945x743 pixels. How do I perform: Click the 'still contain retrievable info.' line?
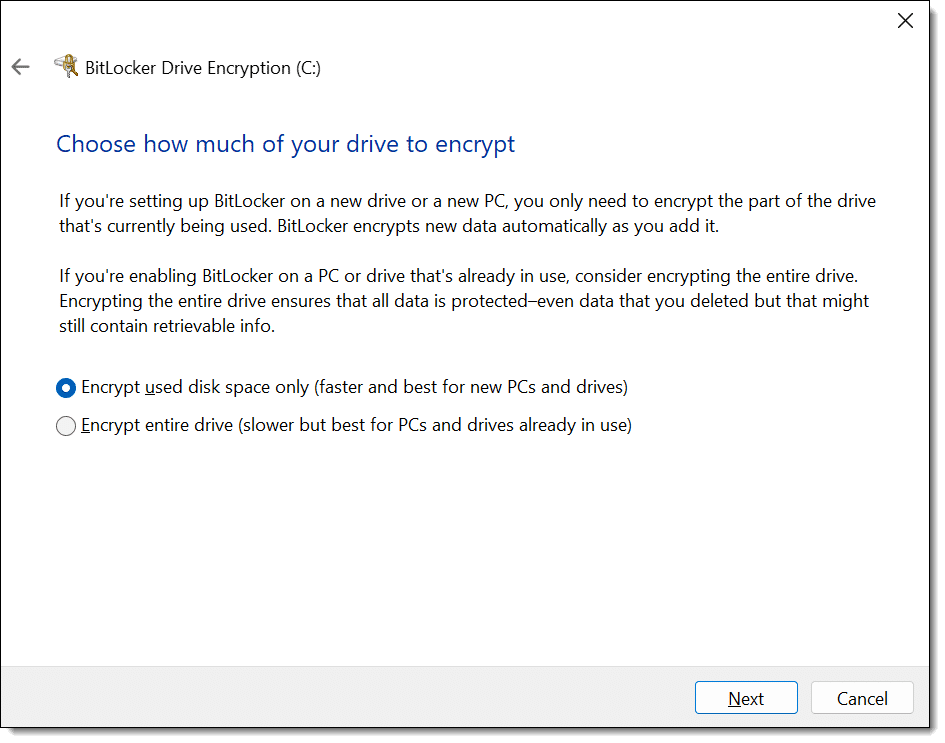coord(165,326)
